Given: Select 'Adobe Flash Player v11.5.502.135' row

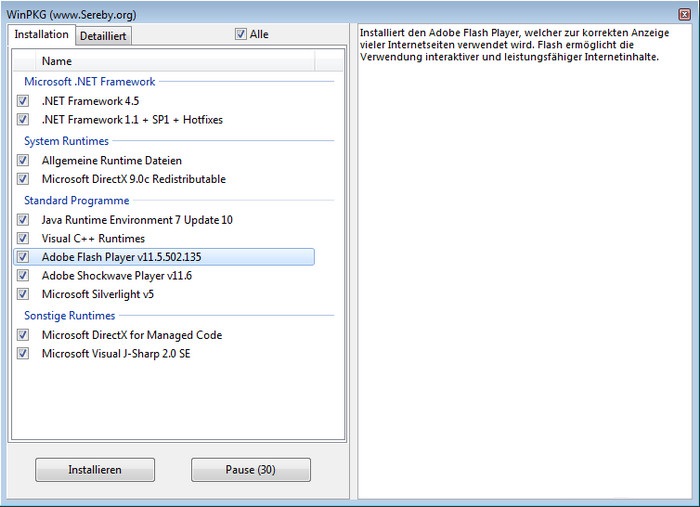Looking at the screenshot, I should [164, 257].
